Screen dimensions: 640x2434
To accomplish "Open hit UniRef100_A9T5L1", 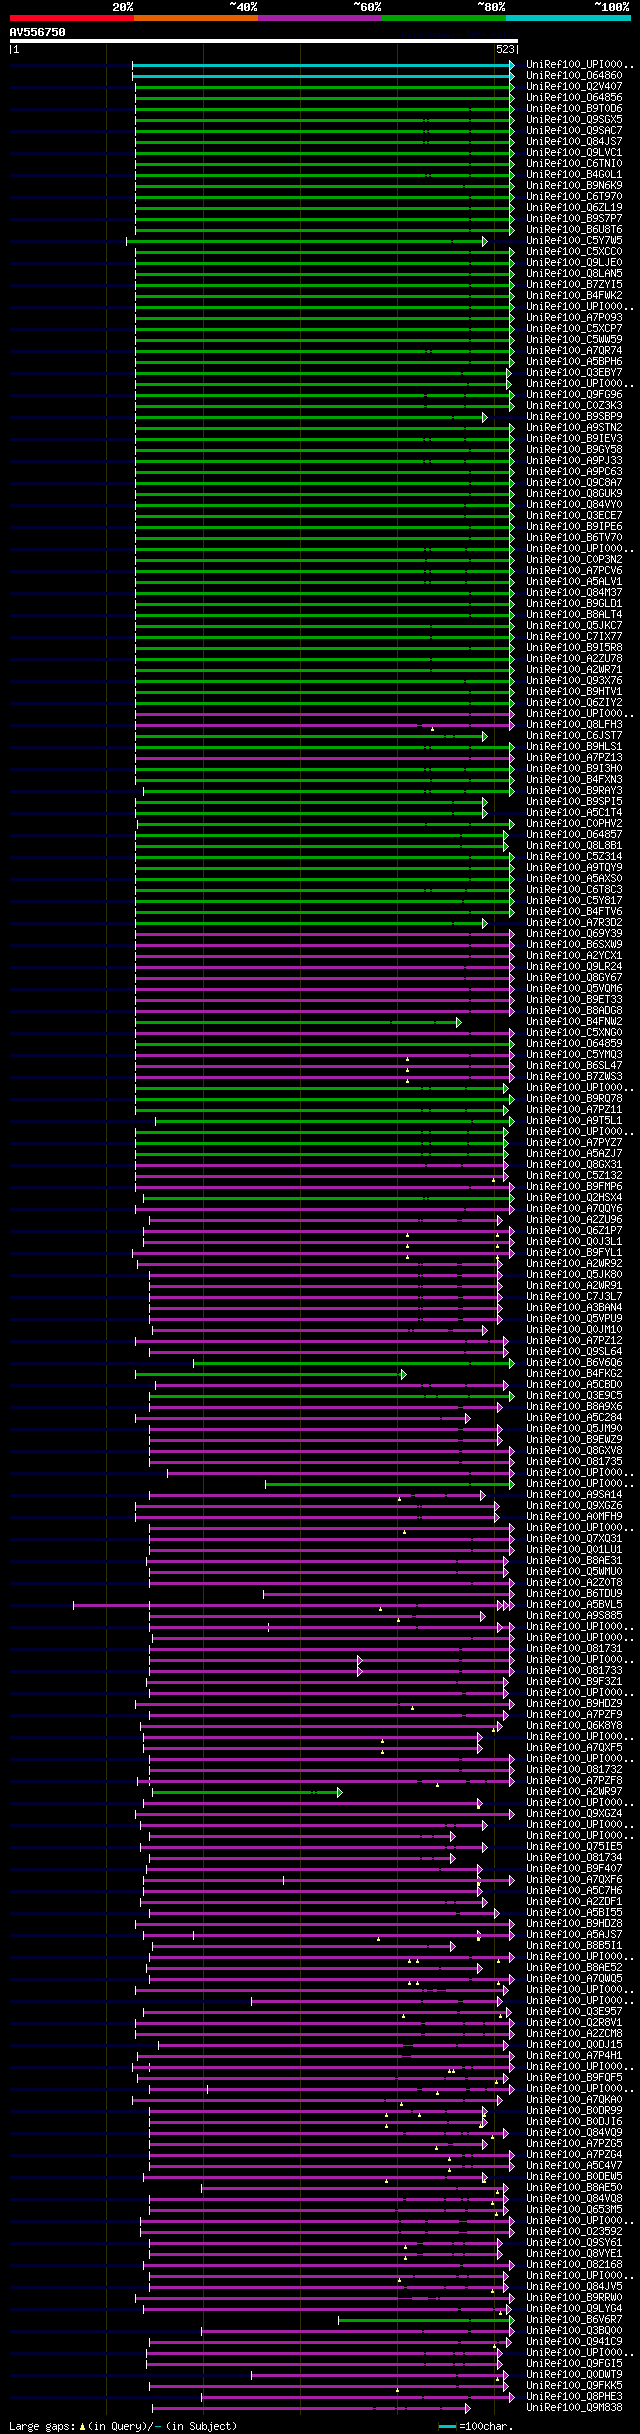I will pos(574,1120).
